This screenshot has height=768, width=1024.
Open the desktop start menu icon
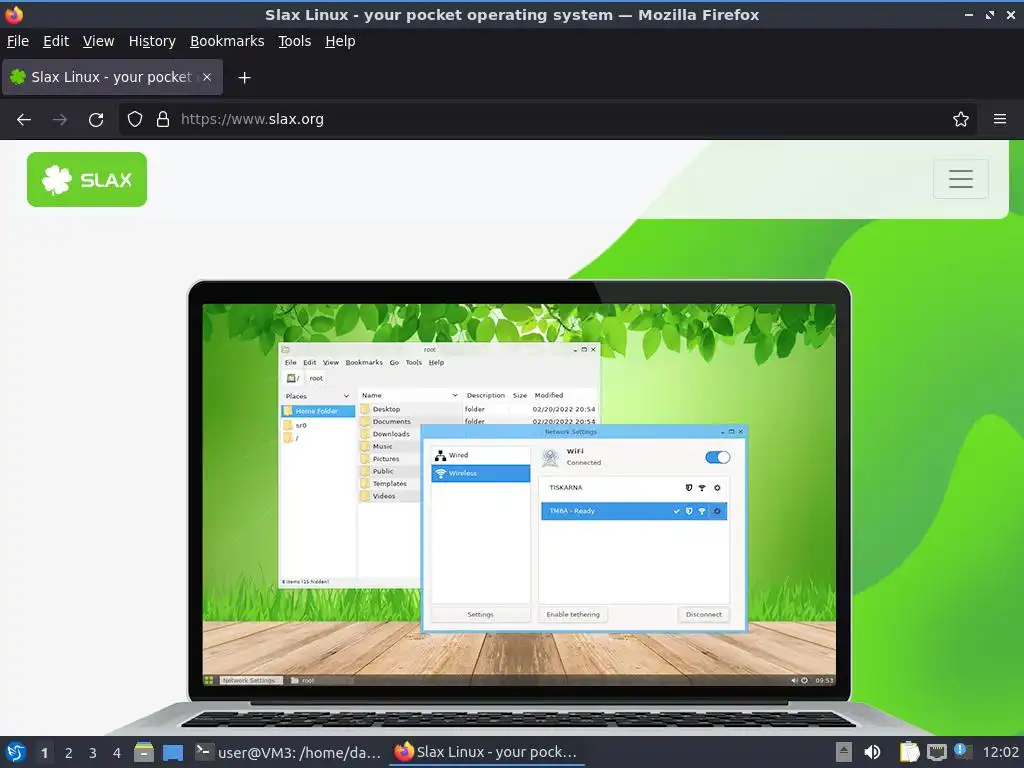(16, 752)
